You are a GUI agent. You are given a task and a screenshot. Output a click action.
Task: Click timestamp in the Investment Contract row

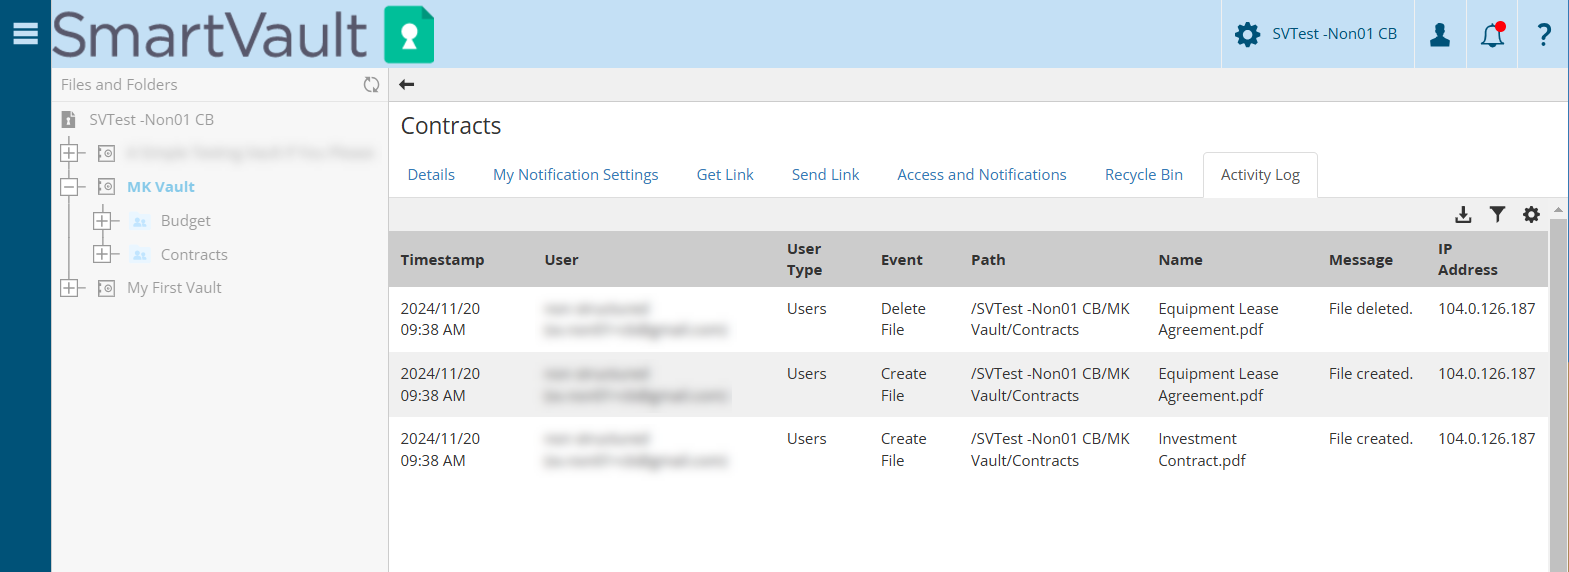(440, 450)
